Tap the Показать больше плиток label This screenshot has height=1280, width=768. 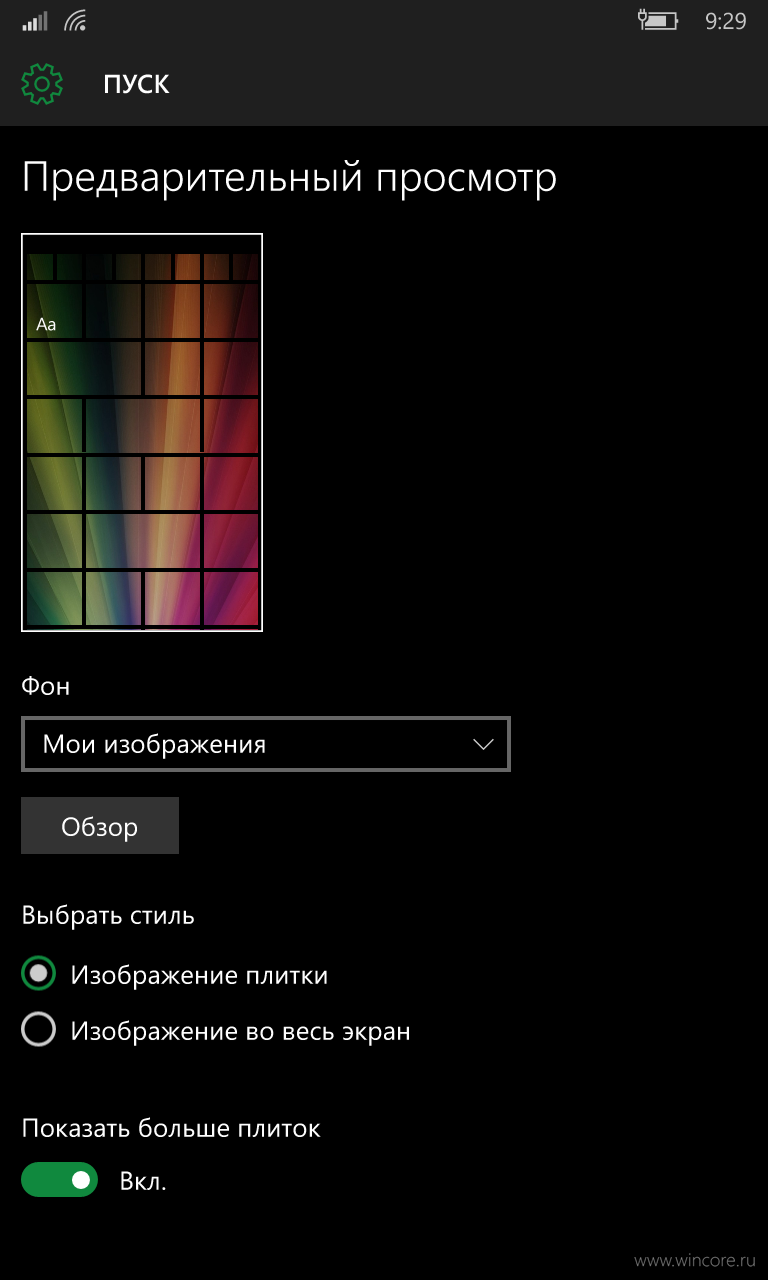pyautogui.click(x=171, y=1129)
